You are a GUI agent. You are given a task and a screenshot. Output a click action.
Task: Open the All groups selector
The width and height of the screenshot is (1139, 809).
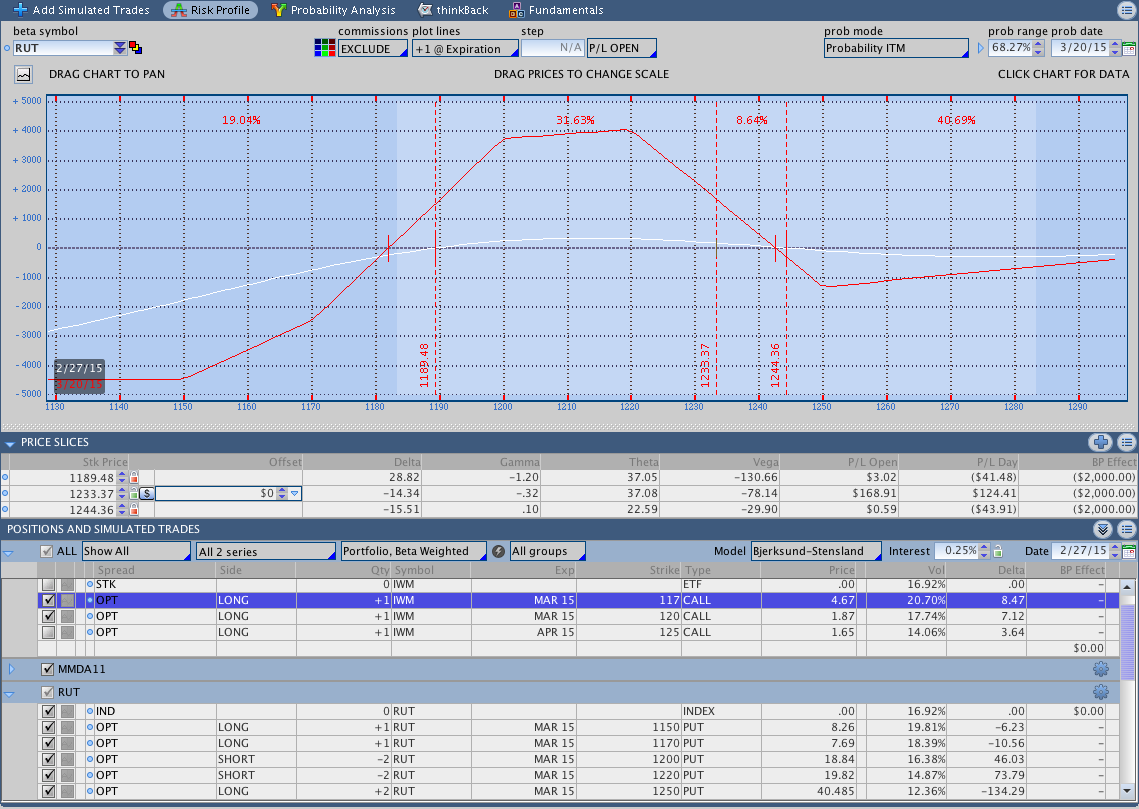pyautogui.click(x=548, y=551)
